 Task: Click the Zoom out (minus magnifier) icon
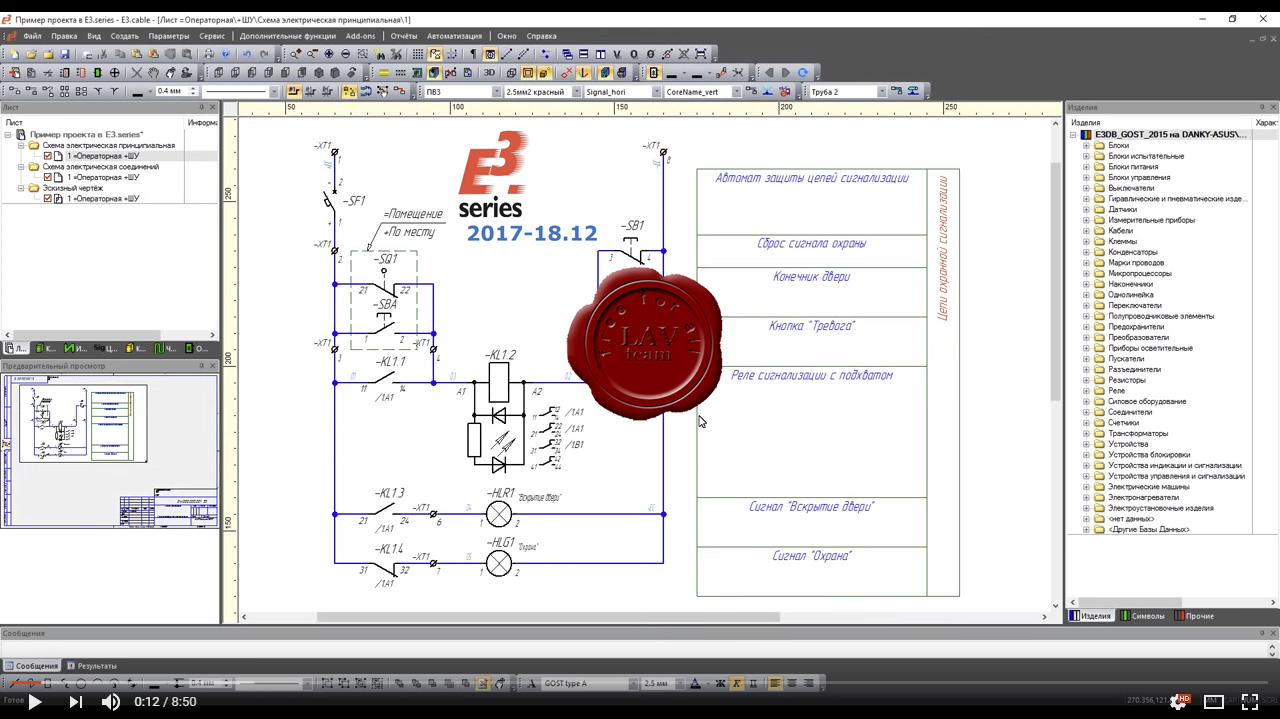coord(312,54)
